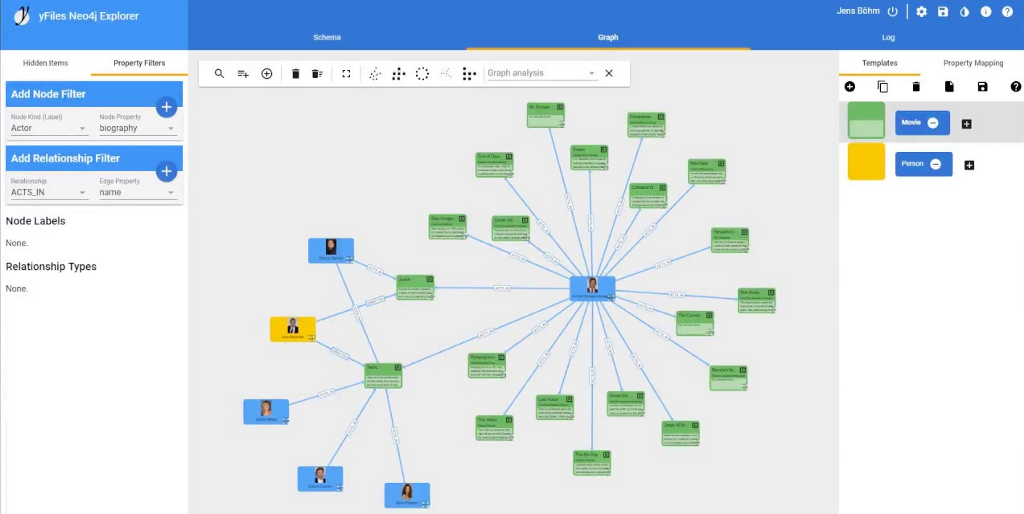Open the Relationship dropdown showing ACTS_IN
The width and height of the screenshot is (1024, 514).
pos(49,192)
